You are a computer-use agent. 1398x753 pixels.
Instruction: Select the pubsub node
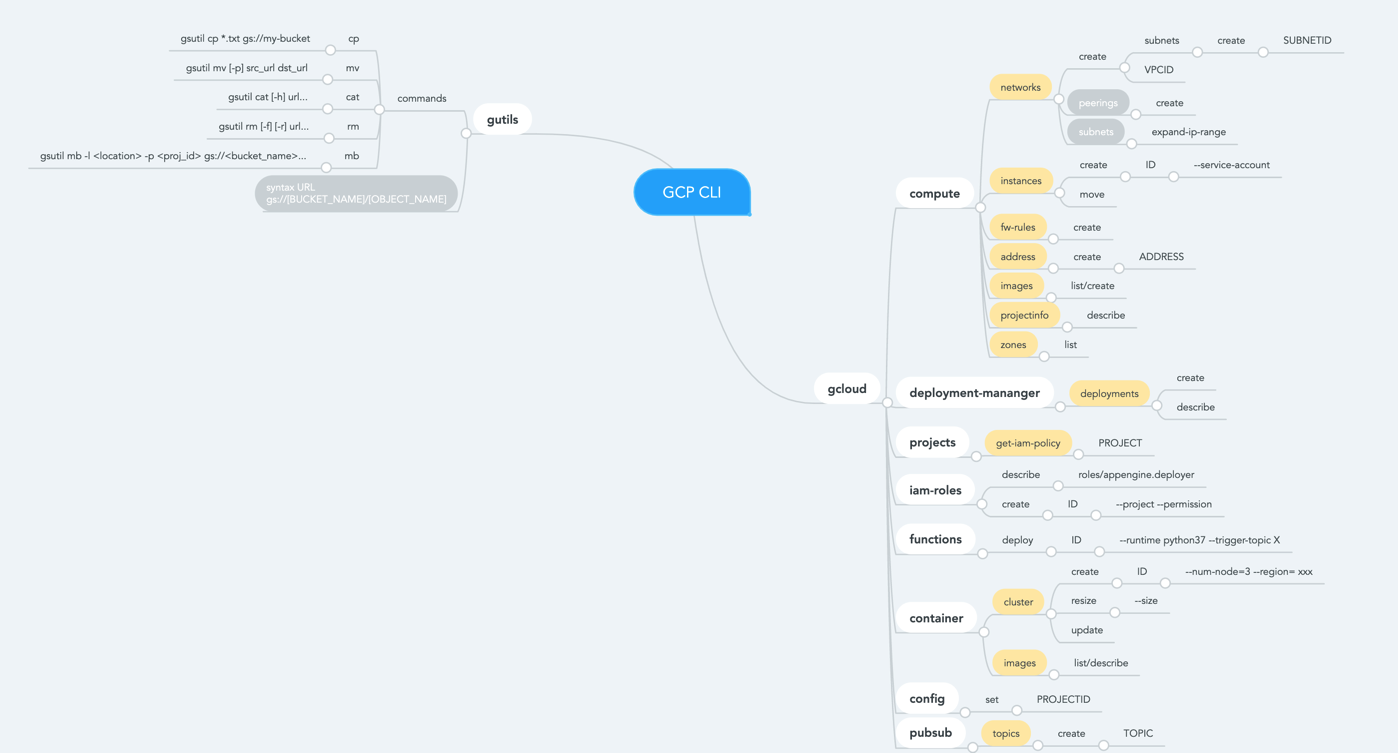(x=930, y=733)
